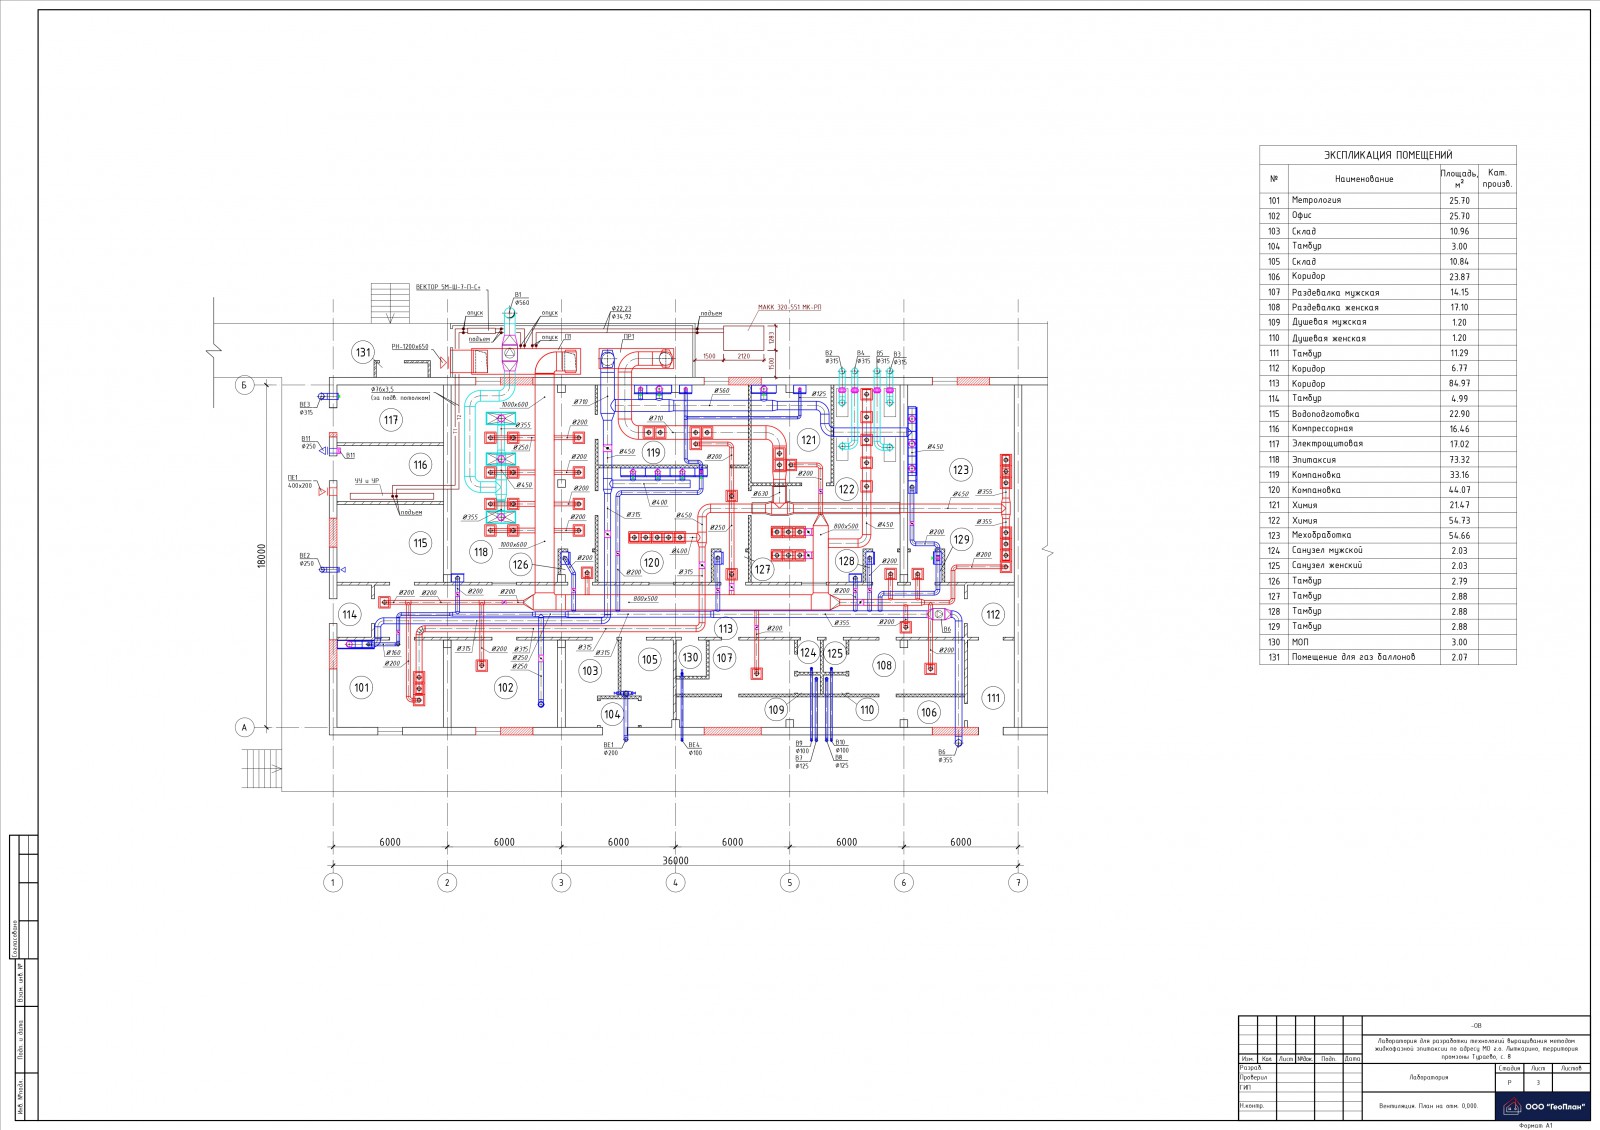Select the "Проверил" row label
Viewport: 1600px width, 1130px height.
tap(1253, 1077)
